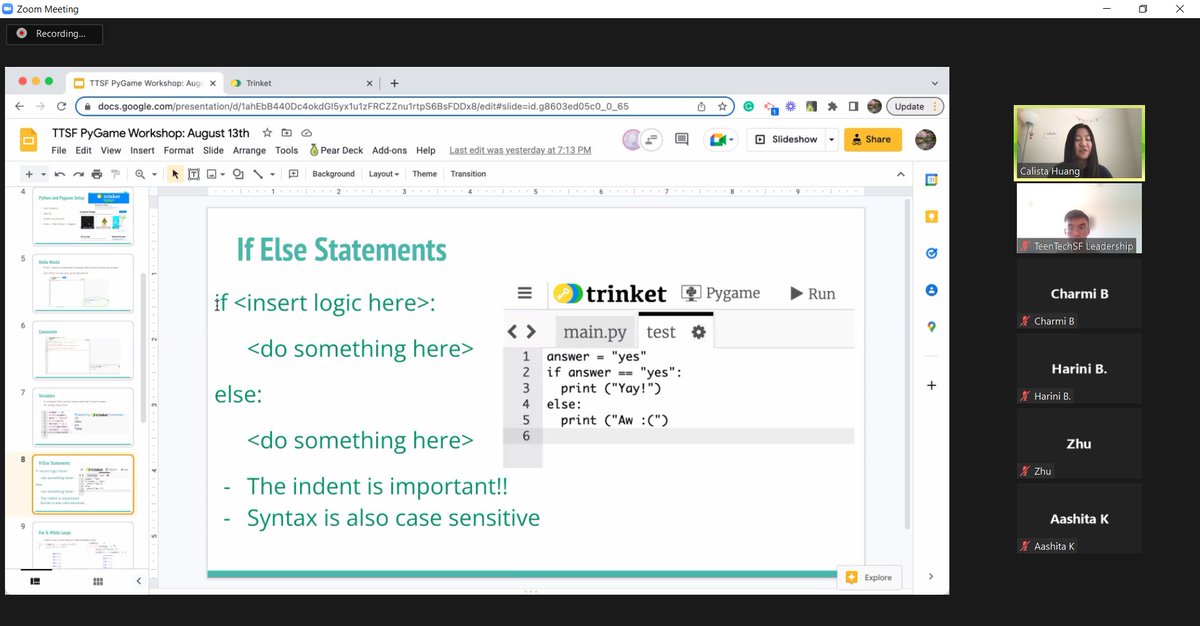The height and width of the screenshot is (626, 1200).
Task: Click the redo arrow in Slides toolbar
Action: point(79,174)
